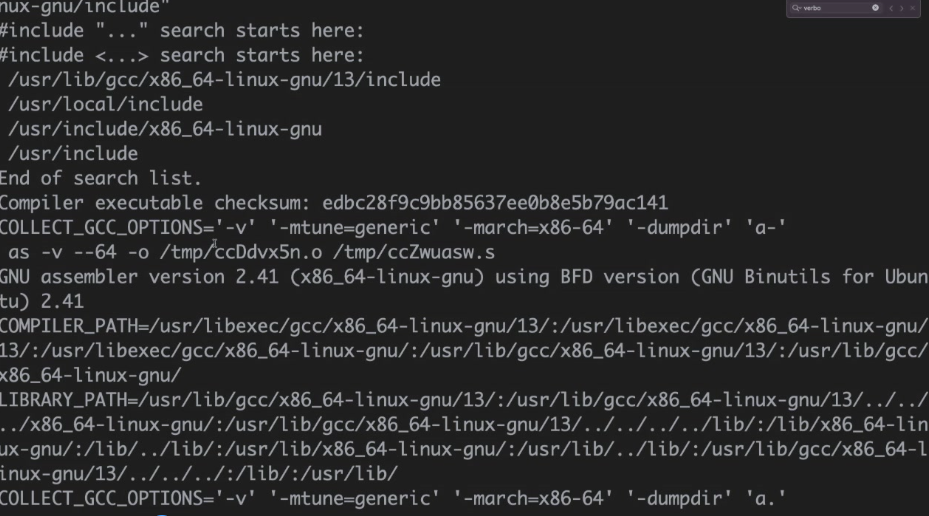Click the 'as -v --64' command text
This screenshot has height=516, width=929.
[x=62, y=252]
